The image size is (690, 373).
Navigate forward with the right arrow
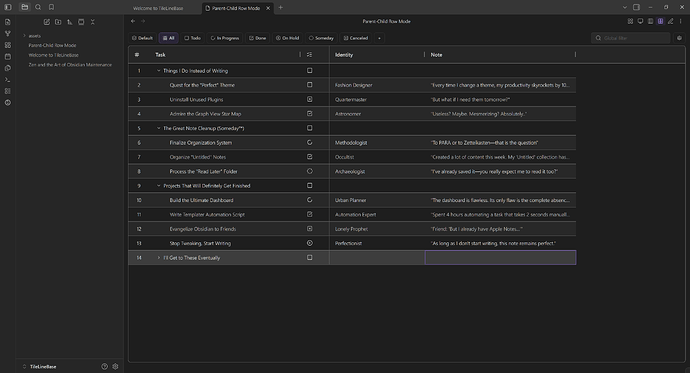pos(143,21)
